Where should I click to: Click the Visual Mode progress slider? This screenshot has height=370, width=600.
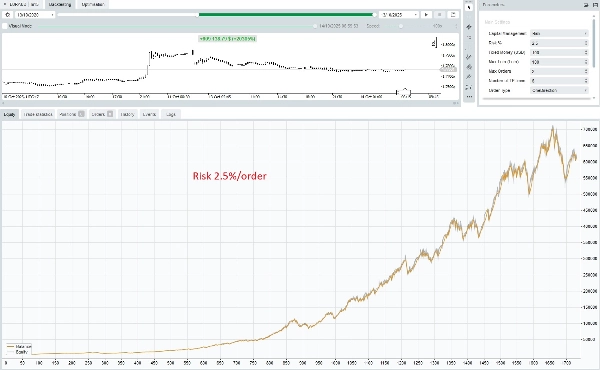177,26
